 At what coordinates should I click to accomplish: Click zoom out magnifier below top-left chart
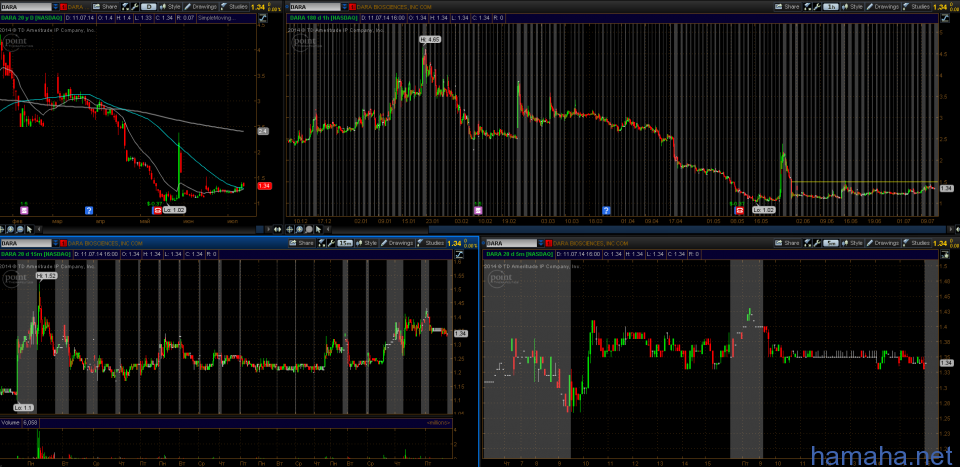(x=20, y=230)
